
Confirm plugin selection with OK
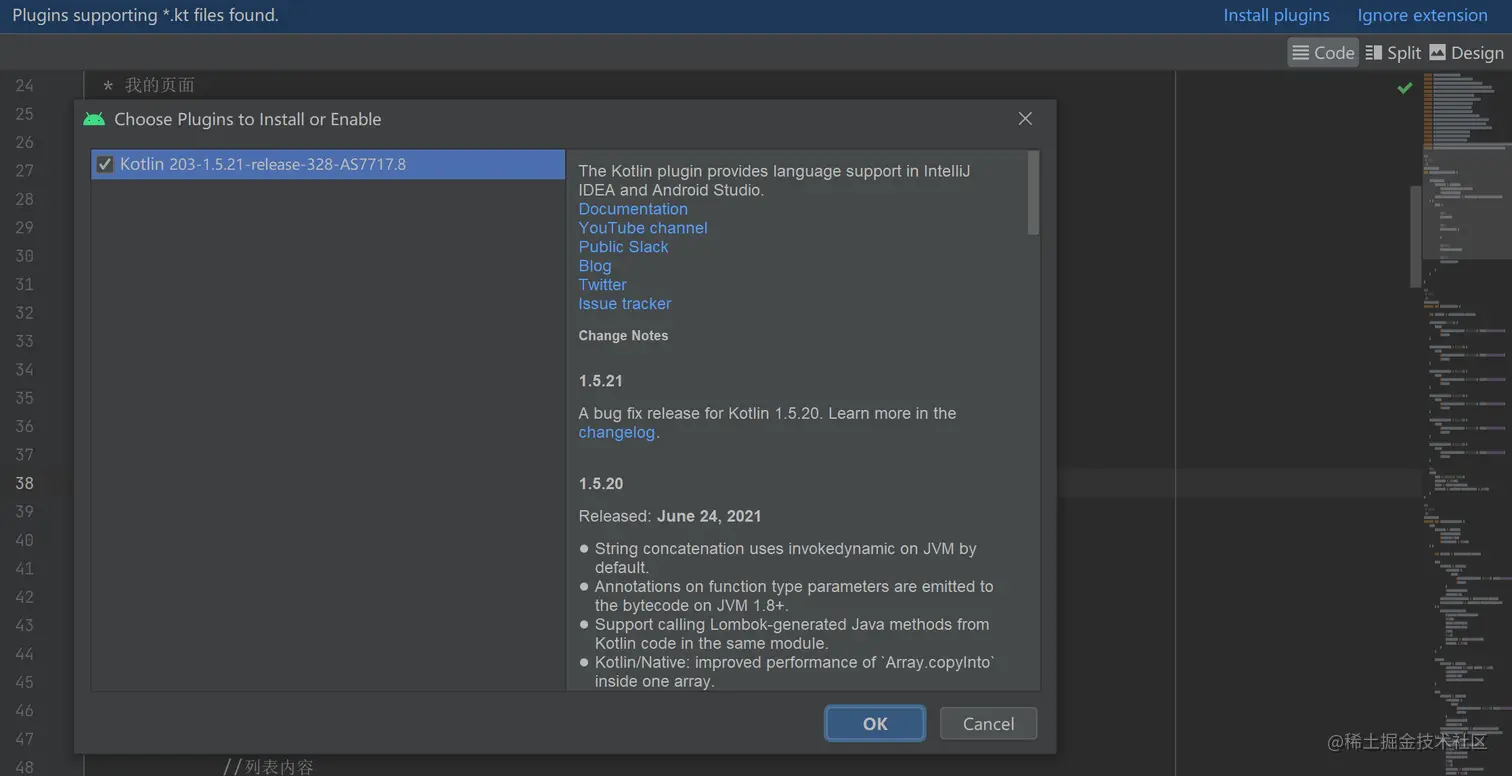tap(875, 724)
